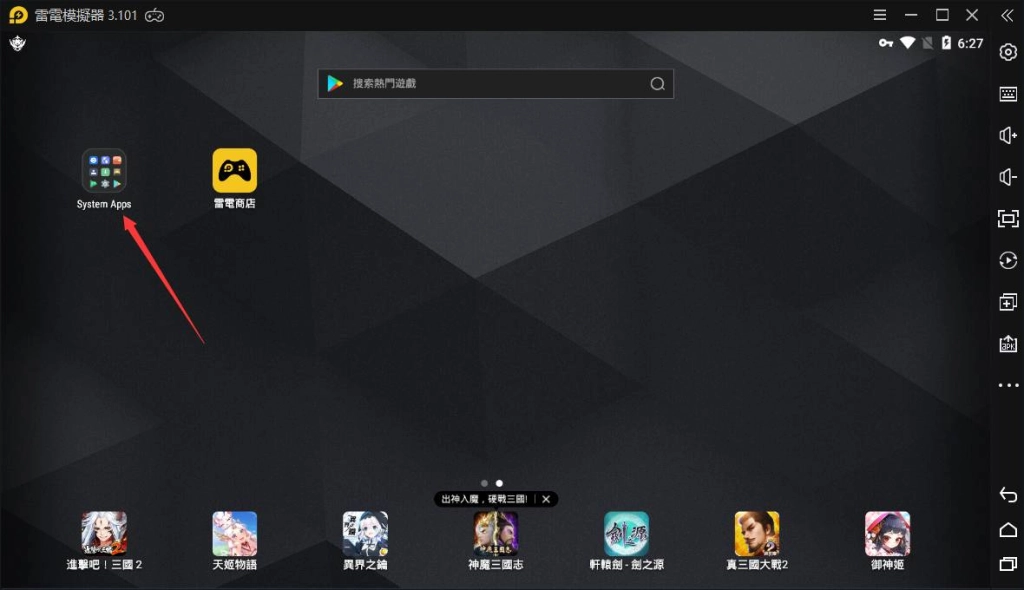Open the keyboard mapping tool
1024x590 pixels.
pos(1008,94)
